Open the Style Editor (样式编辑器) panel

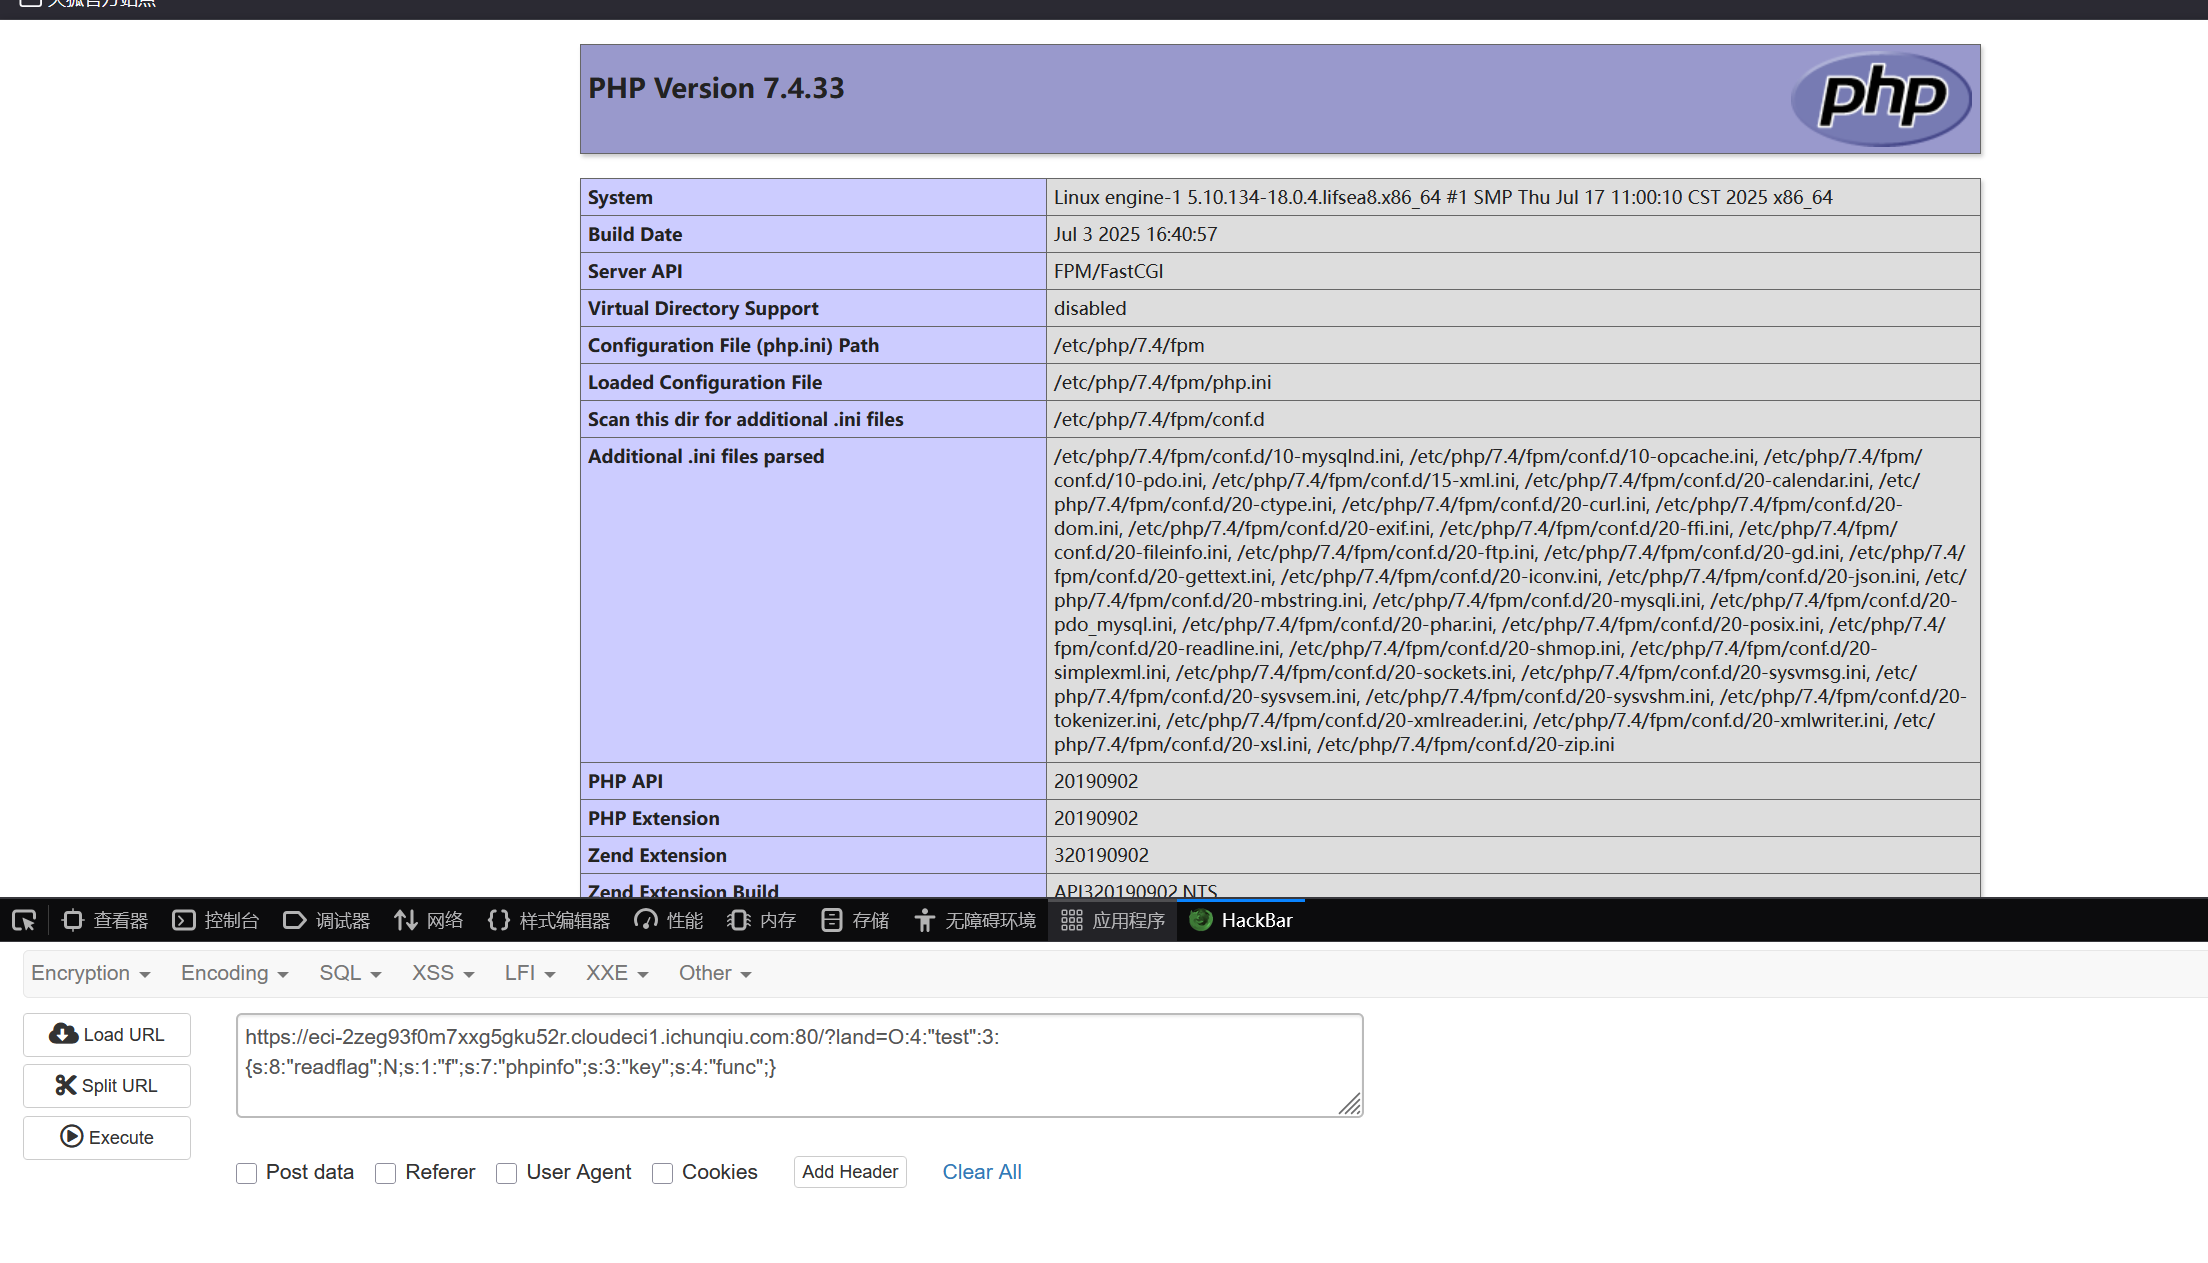pos(549,920)
